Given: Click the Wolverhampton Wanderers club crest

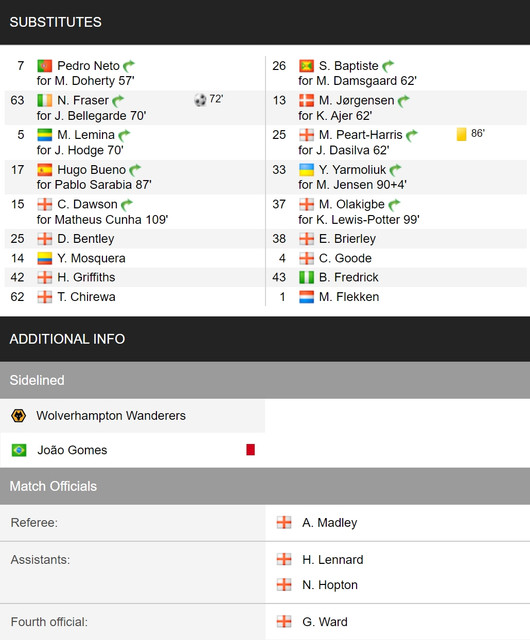Looking at the screenshot, I should pyautogui.click(x=18, y=416).
